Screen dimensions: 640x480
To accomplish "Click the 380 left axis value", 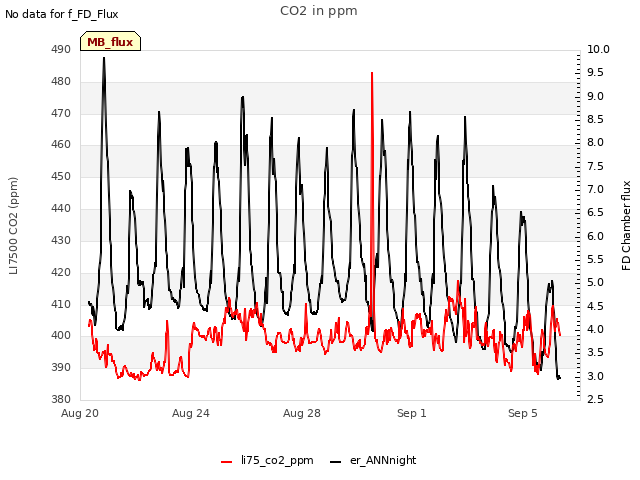I will tap(61, 399).
